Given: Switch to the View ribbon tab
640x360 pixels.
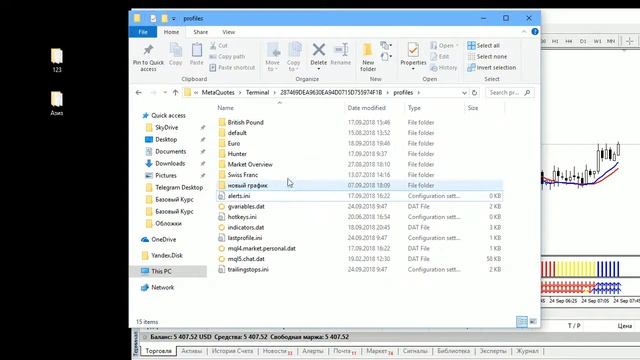Looking at the screenshot, I should coord(229,32).
